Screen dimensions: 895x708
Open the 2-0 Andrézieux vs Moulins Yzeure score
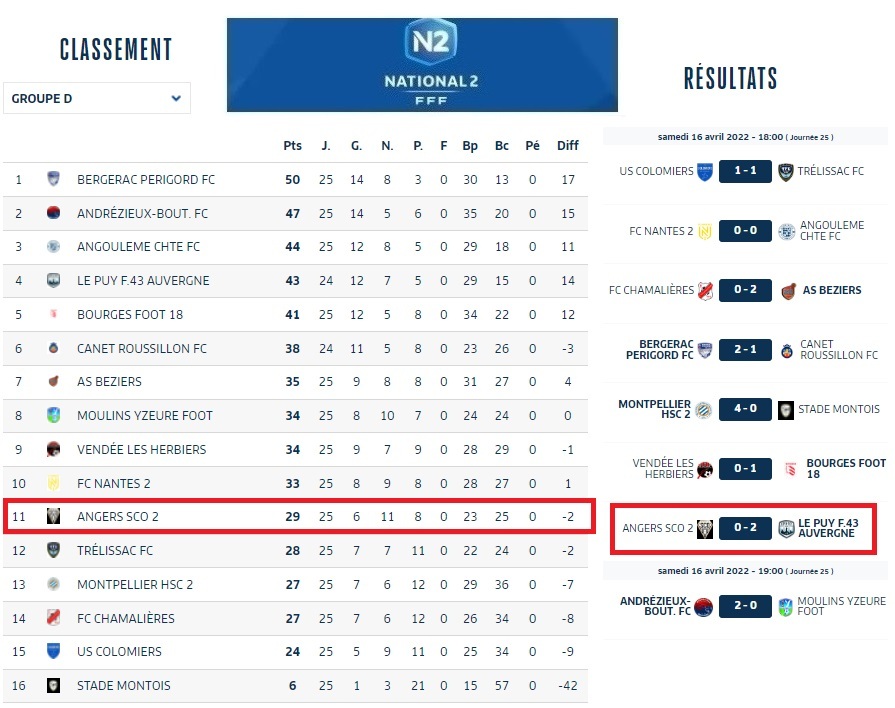745,606
